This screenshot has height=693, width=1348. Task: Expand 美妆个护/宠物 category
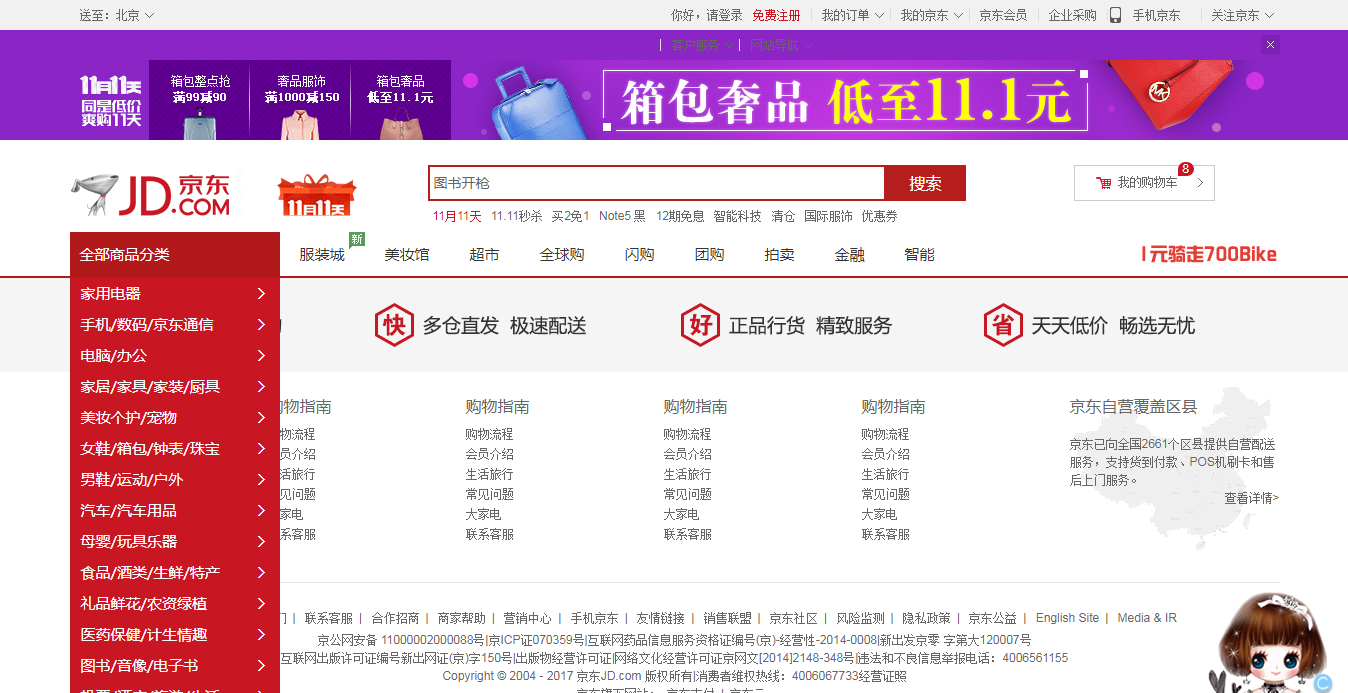pyautogui.click(x=175, y=417)
